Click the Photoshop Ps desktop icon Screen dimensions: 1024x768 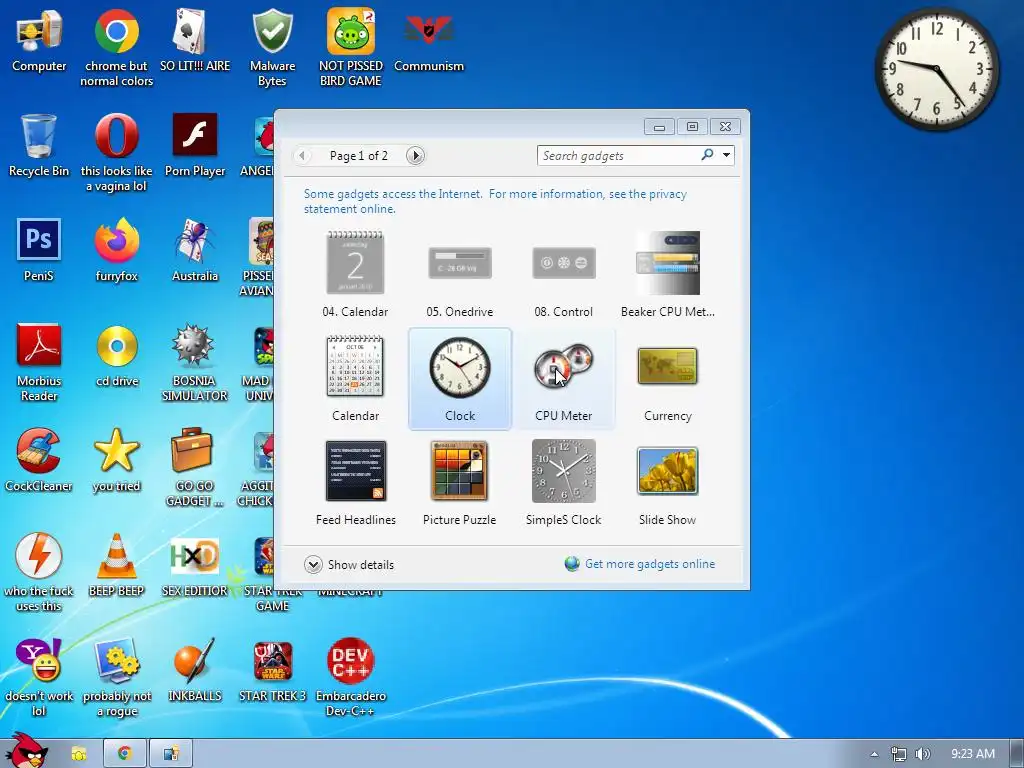(39, 250)
